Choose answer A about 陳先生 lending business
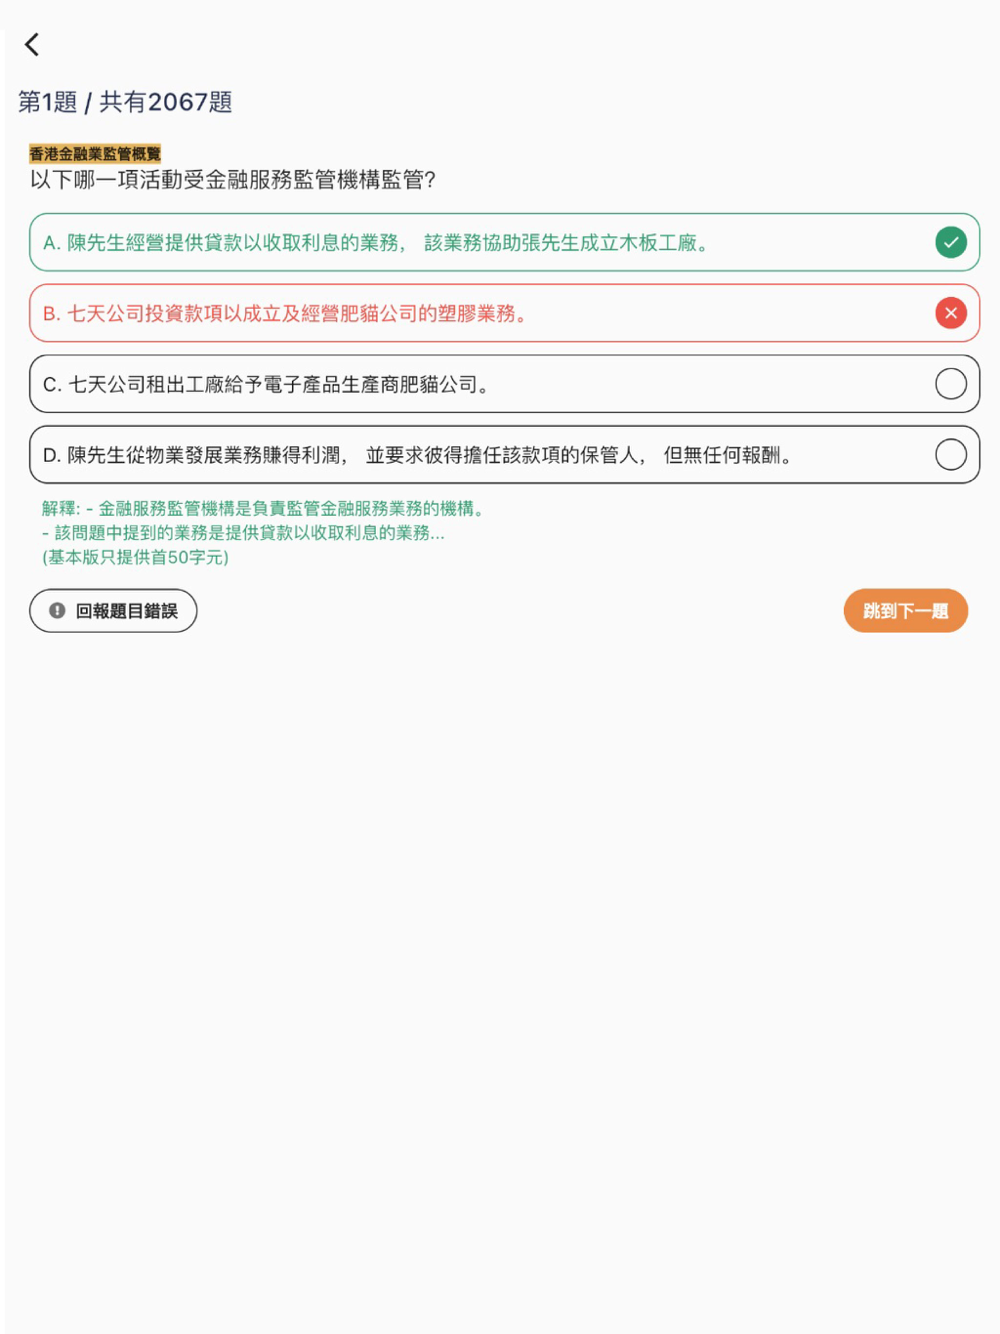The width and height of the screenshot is (1000, 1334). coord(504,242)
